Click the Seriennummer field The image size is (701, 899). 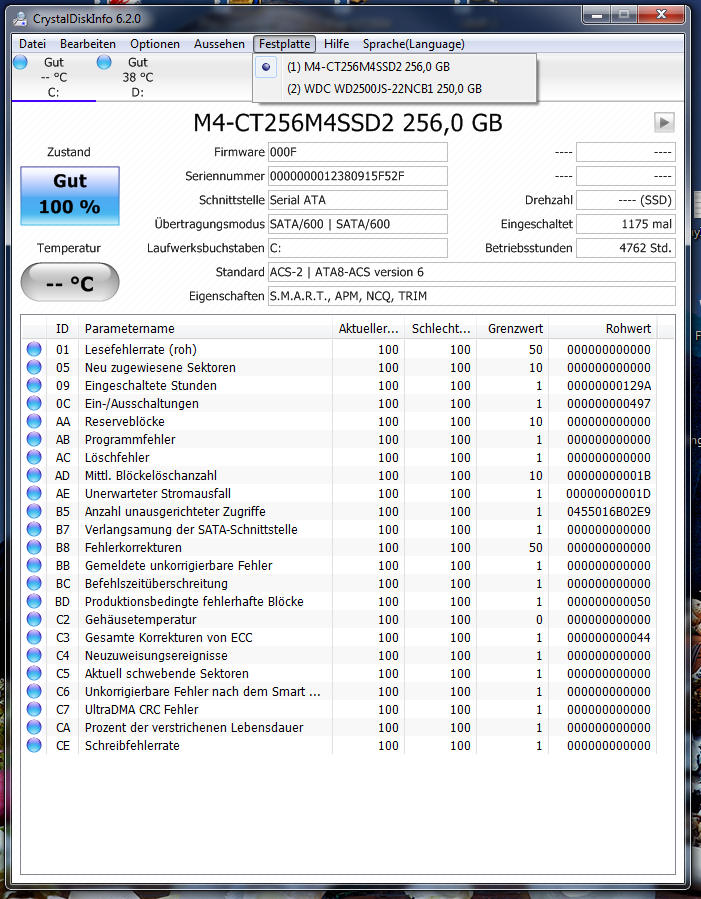(358, 176)
